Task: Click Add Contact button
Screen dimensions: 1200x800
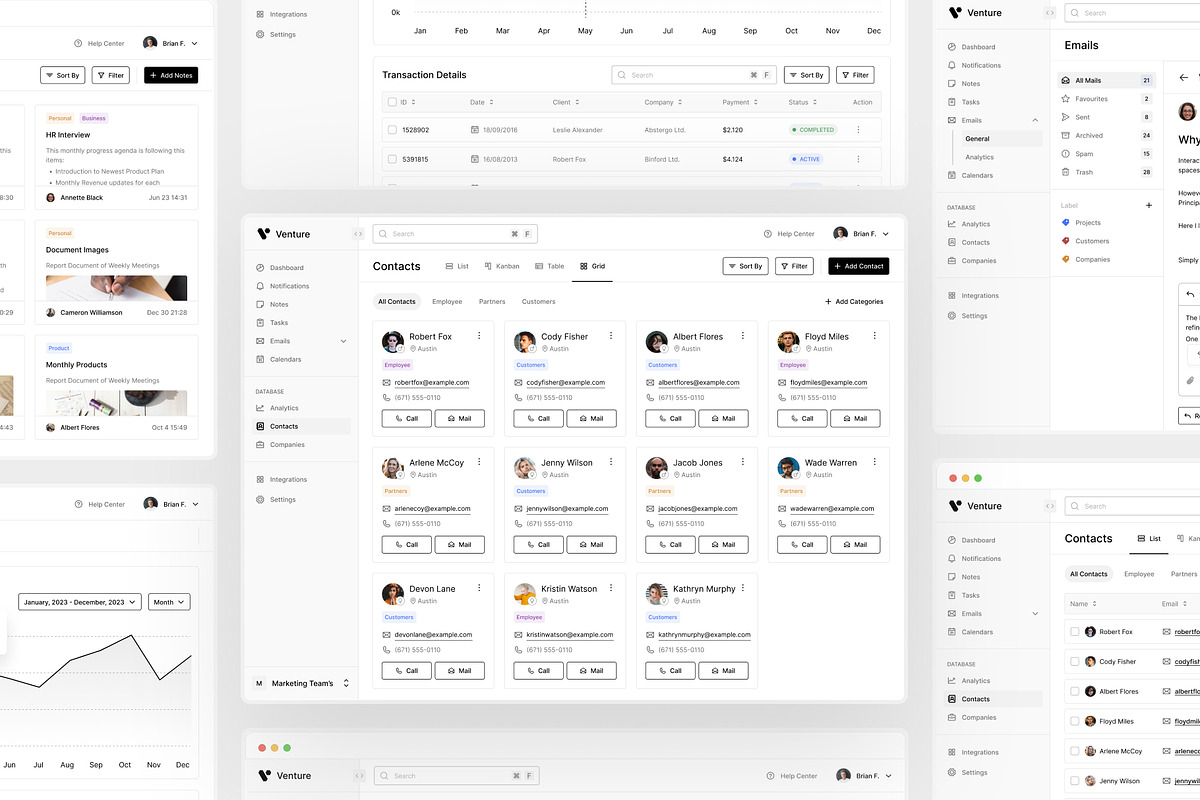Action: [x=859, y=266]
